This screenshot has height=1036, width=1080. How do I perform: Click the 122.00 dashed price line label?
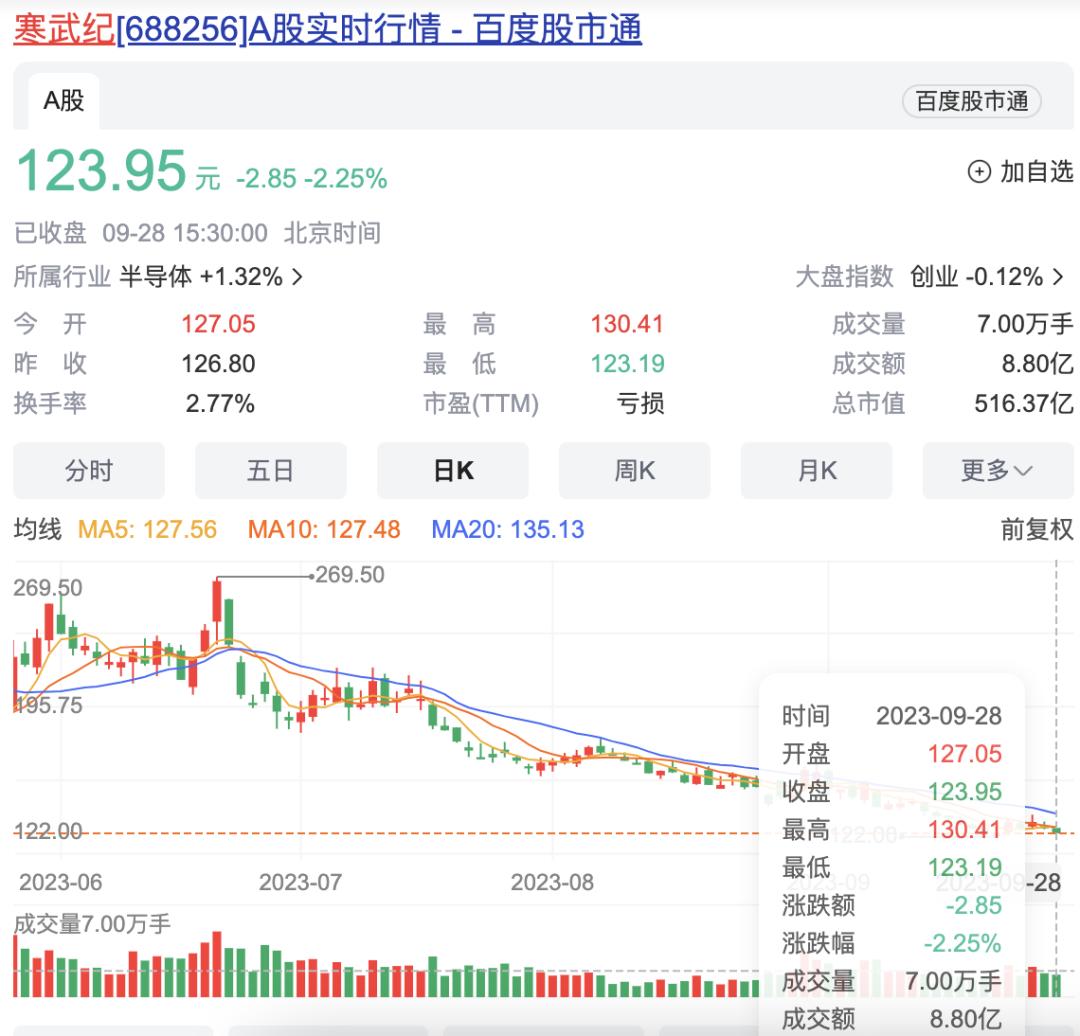pos(48,831)
